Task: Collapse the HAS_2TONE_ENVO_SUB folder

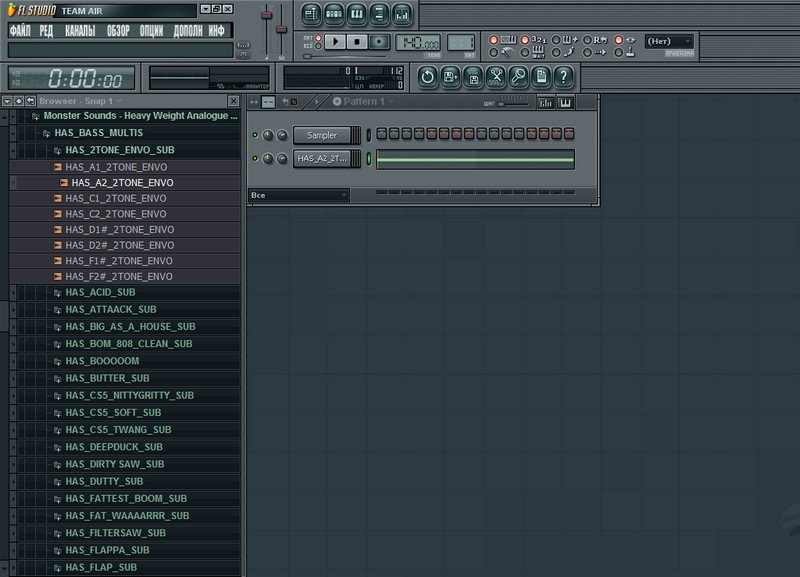Action: (x=58, y=150)
